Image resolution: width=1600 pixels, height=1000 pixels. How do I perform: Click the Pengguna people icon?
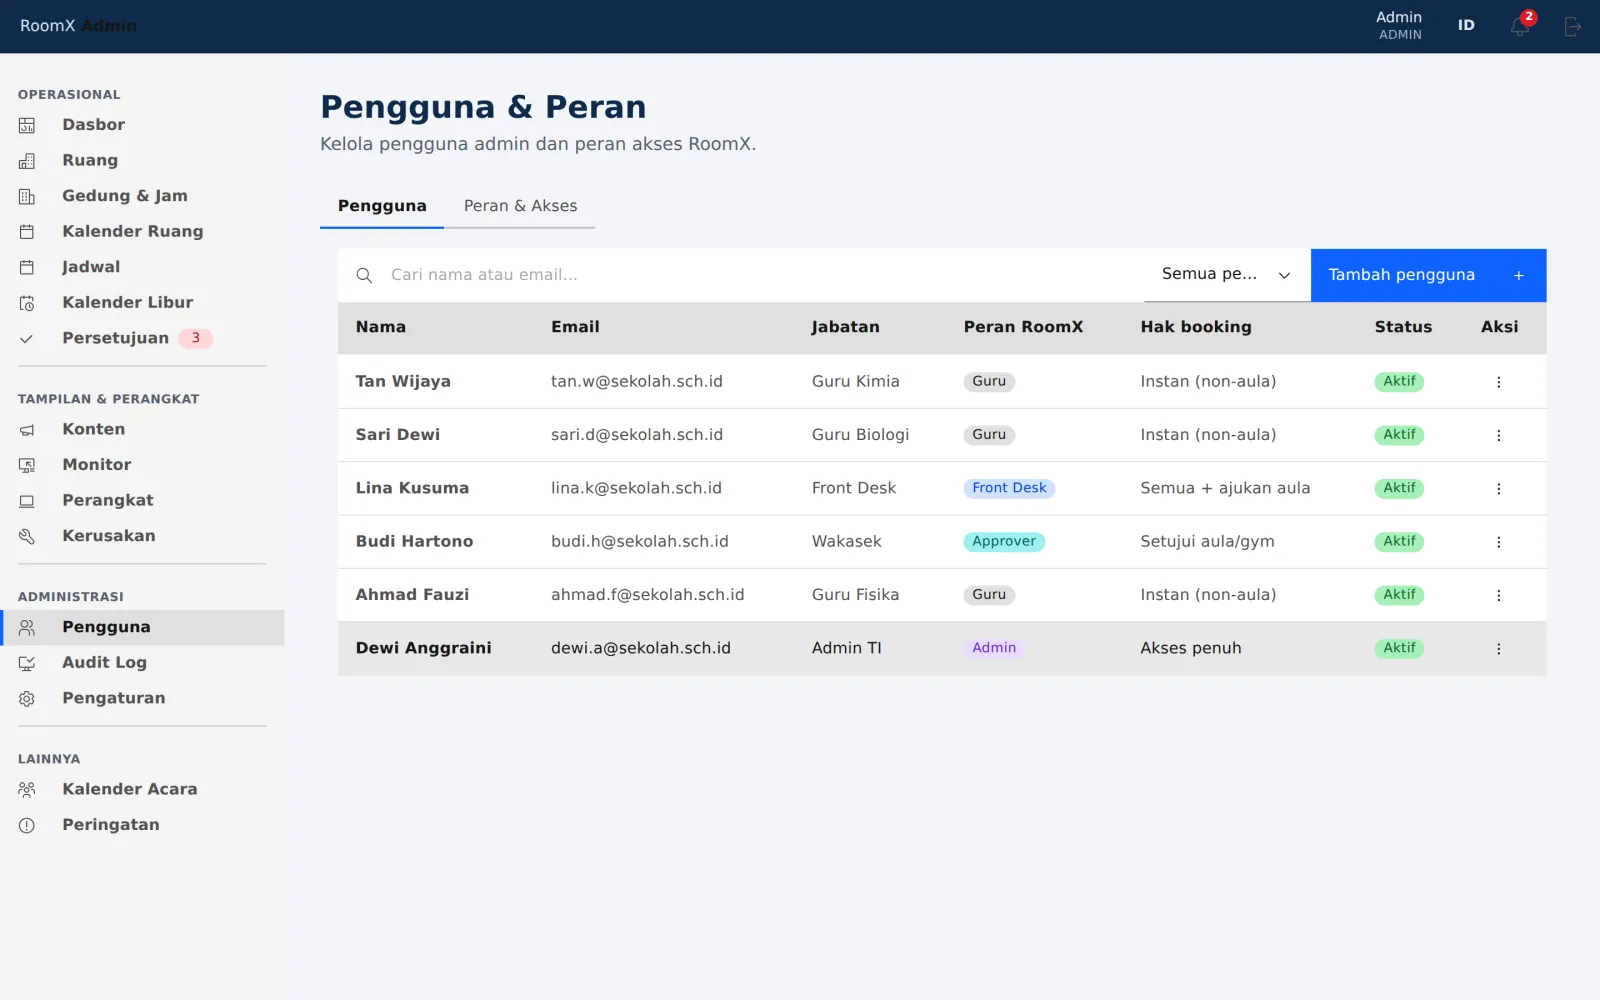click(x=27, y=628)
